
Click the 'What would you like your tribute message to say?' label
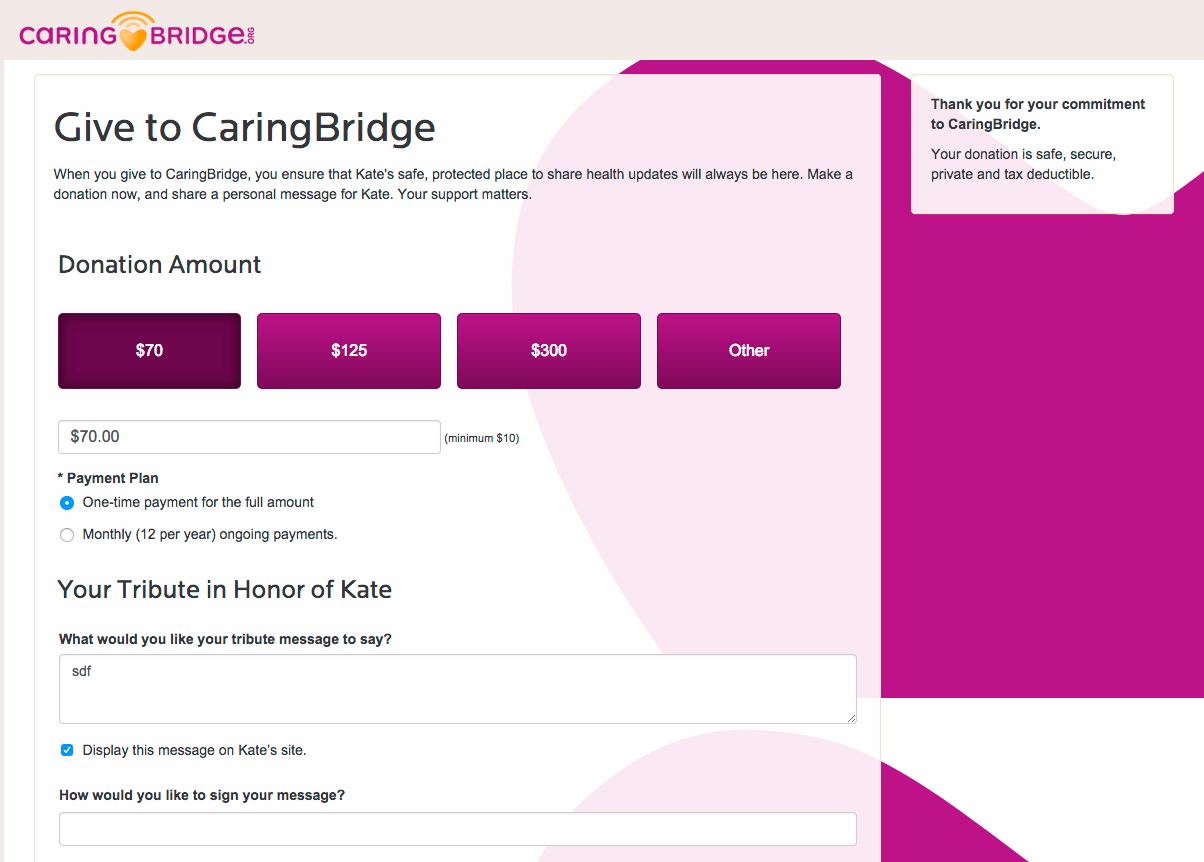[225, 639]
